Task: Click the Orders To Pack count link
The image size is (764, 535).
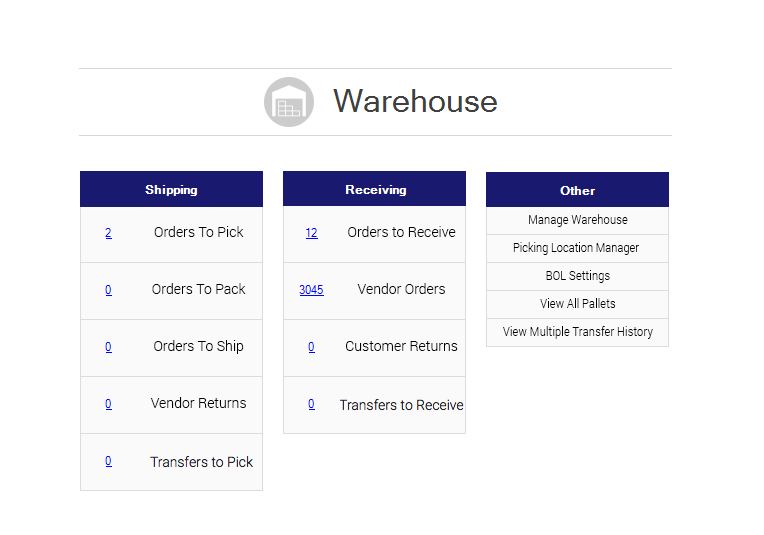Action: [x=108, y=290]
